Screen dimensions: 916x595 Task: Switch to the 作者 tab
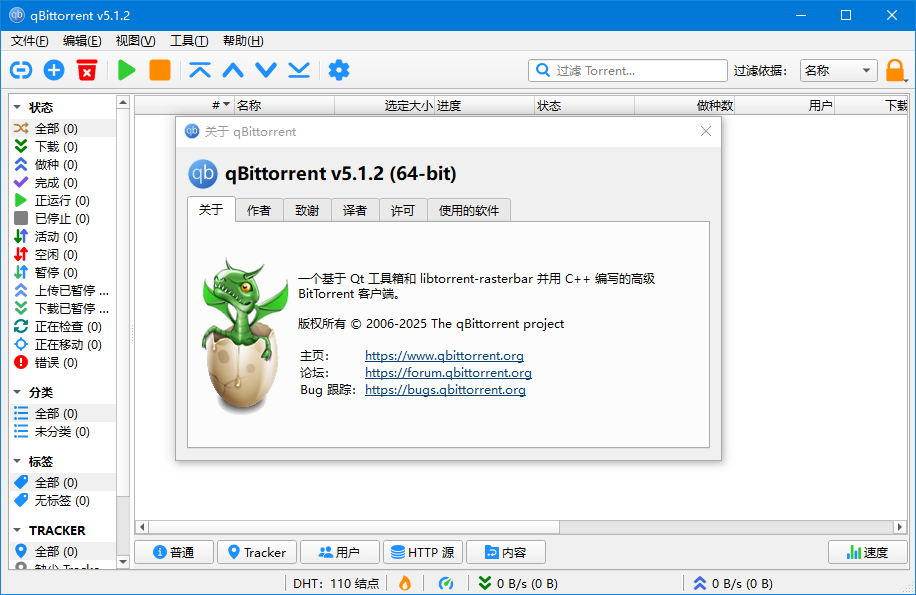(x=259, y=210)
